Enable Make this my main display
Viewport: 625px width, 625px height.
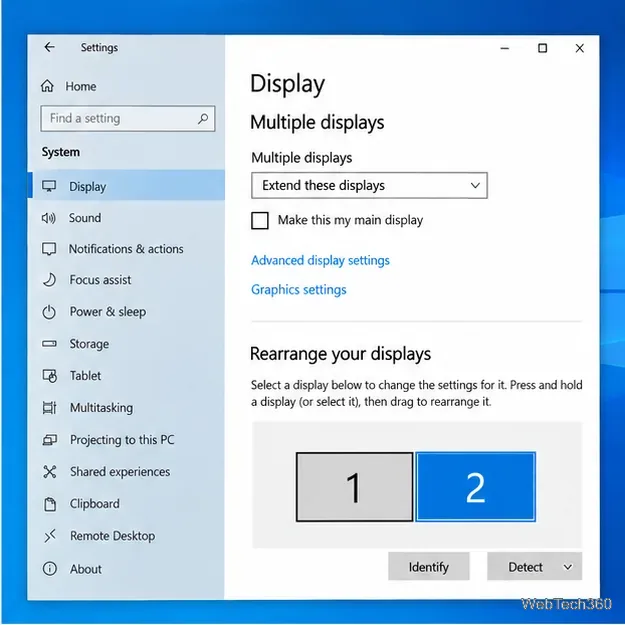pyautogui.click(x=260, y=220)
